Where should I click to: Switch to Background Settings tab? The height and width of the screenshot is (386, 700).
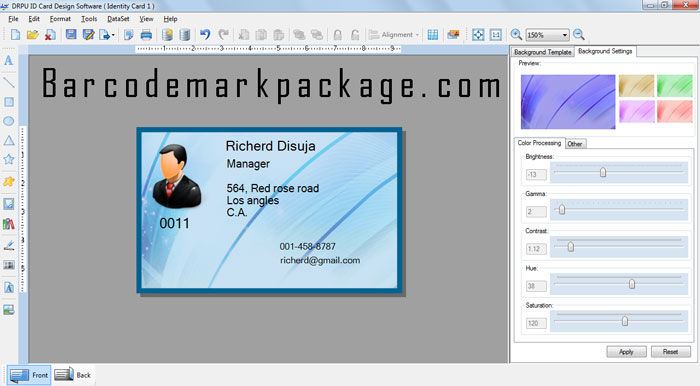tap(605, 51)
